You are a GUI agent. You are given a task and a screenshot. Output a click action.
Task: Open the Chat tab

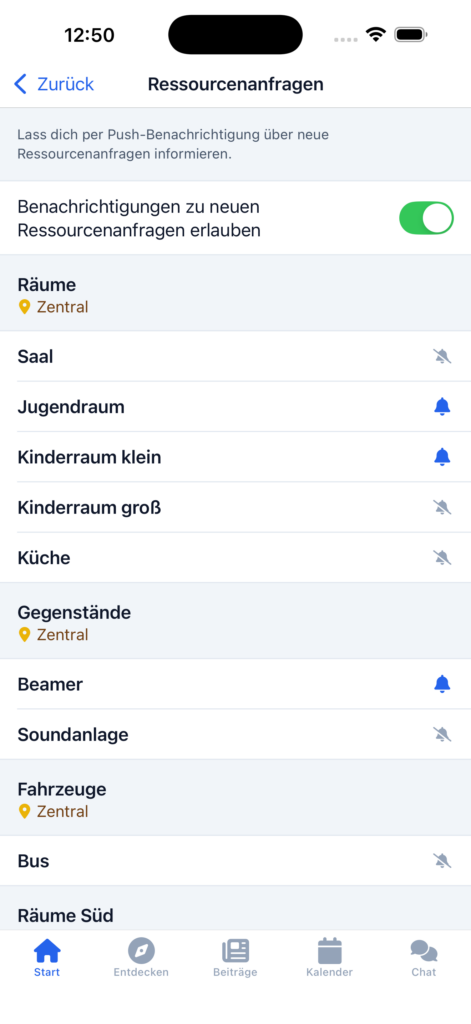coord(423,957)
